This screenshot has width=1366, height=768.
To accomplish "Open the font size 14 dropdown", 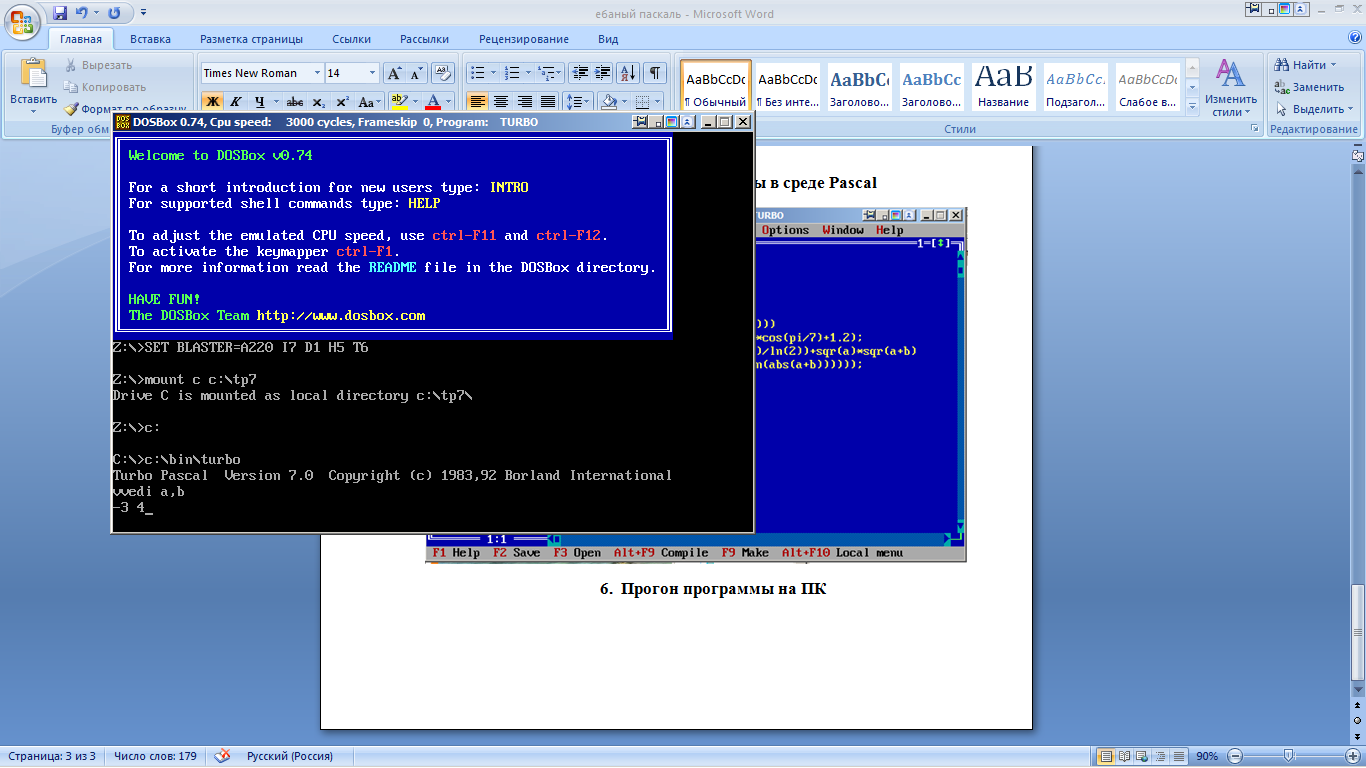I will (x=373, y=73).
